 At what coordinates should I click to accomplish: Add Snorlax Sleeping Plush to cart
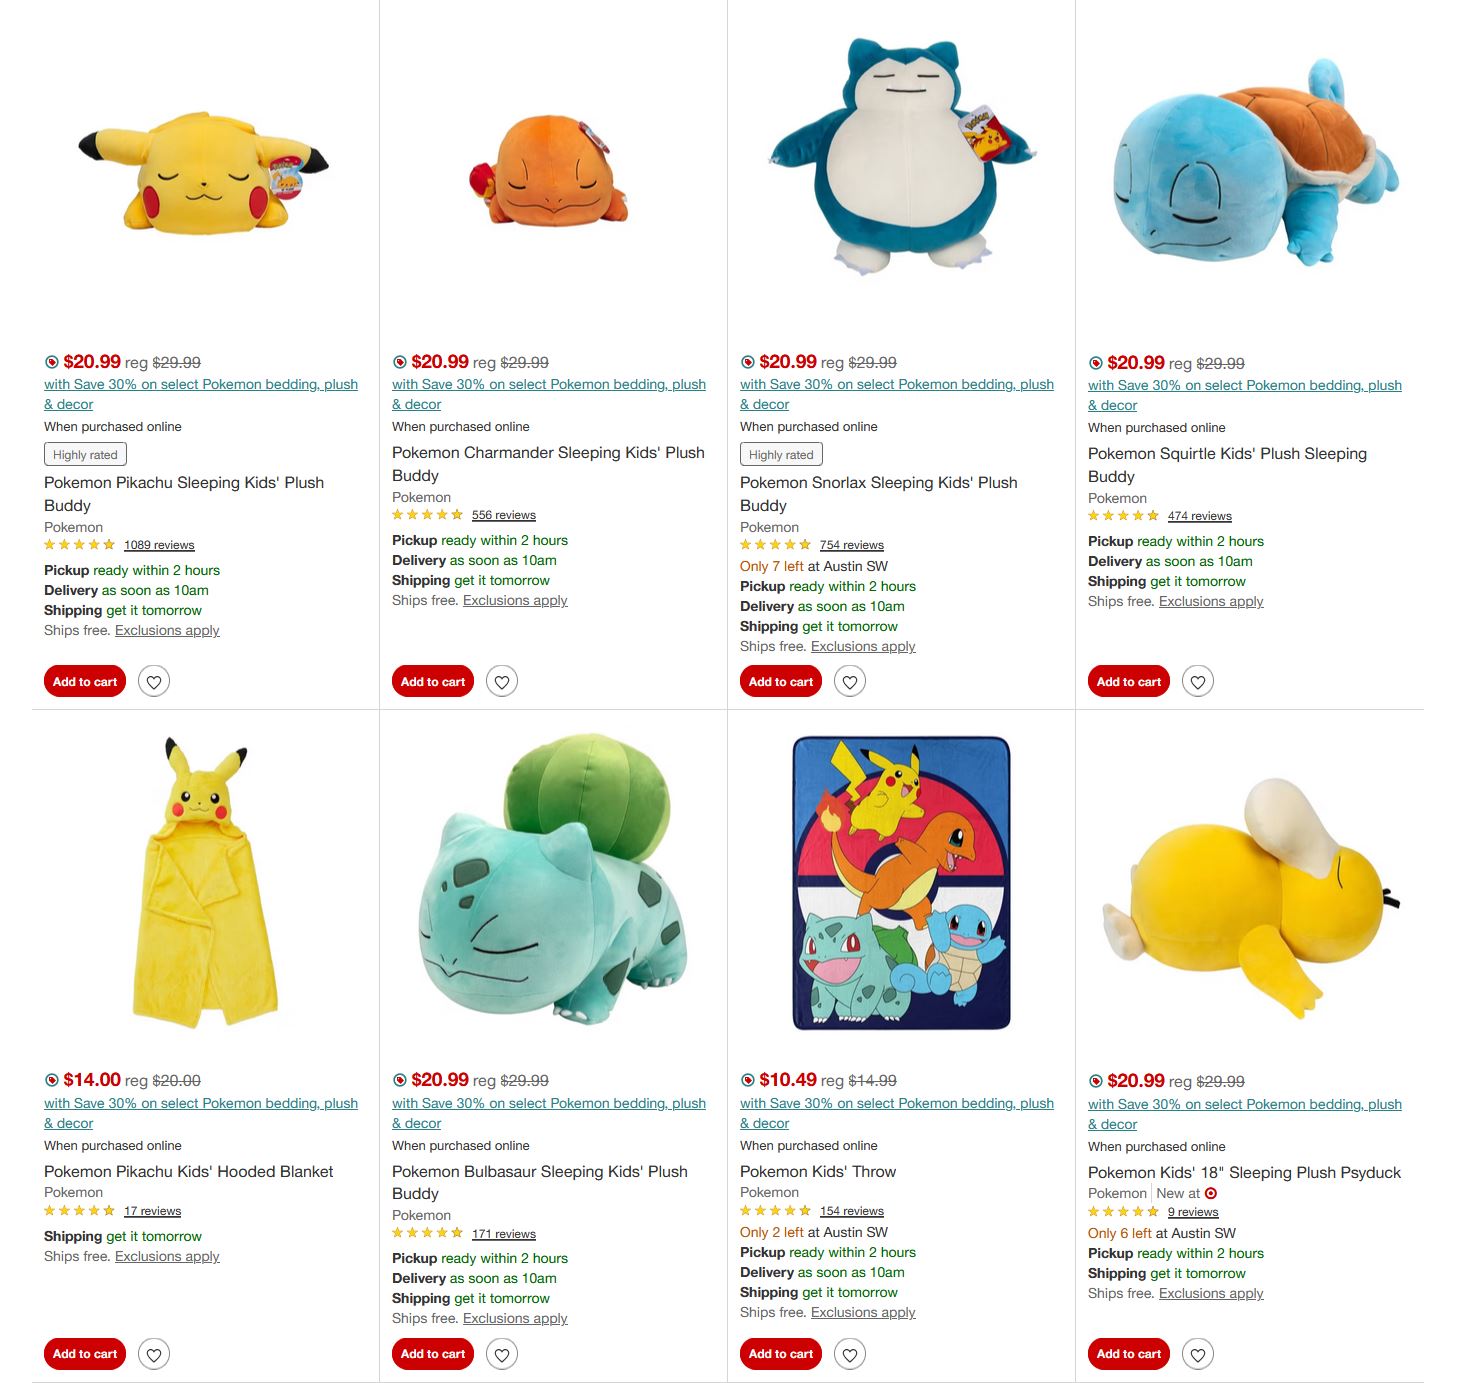point(781,682)
